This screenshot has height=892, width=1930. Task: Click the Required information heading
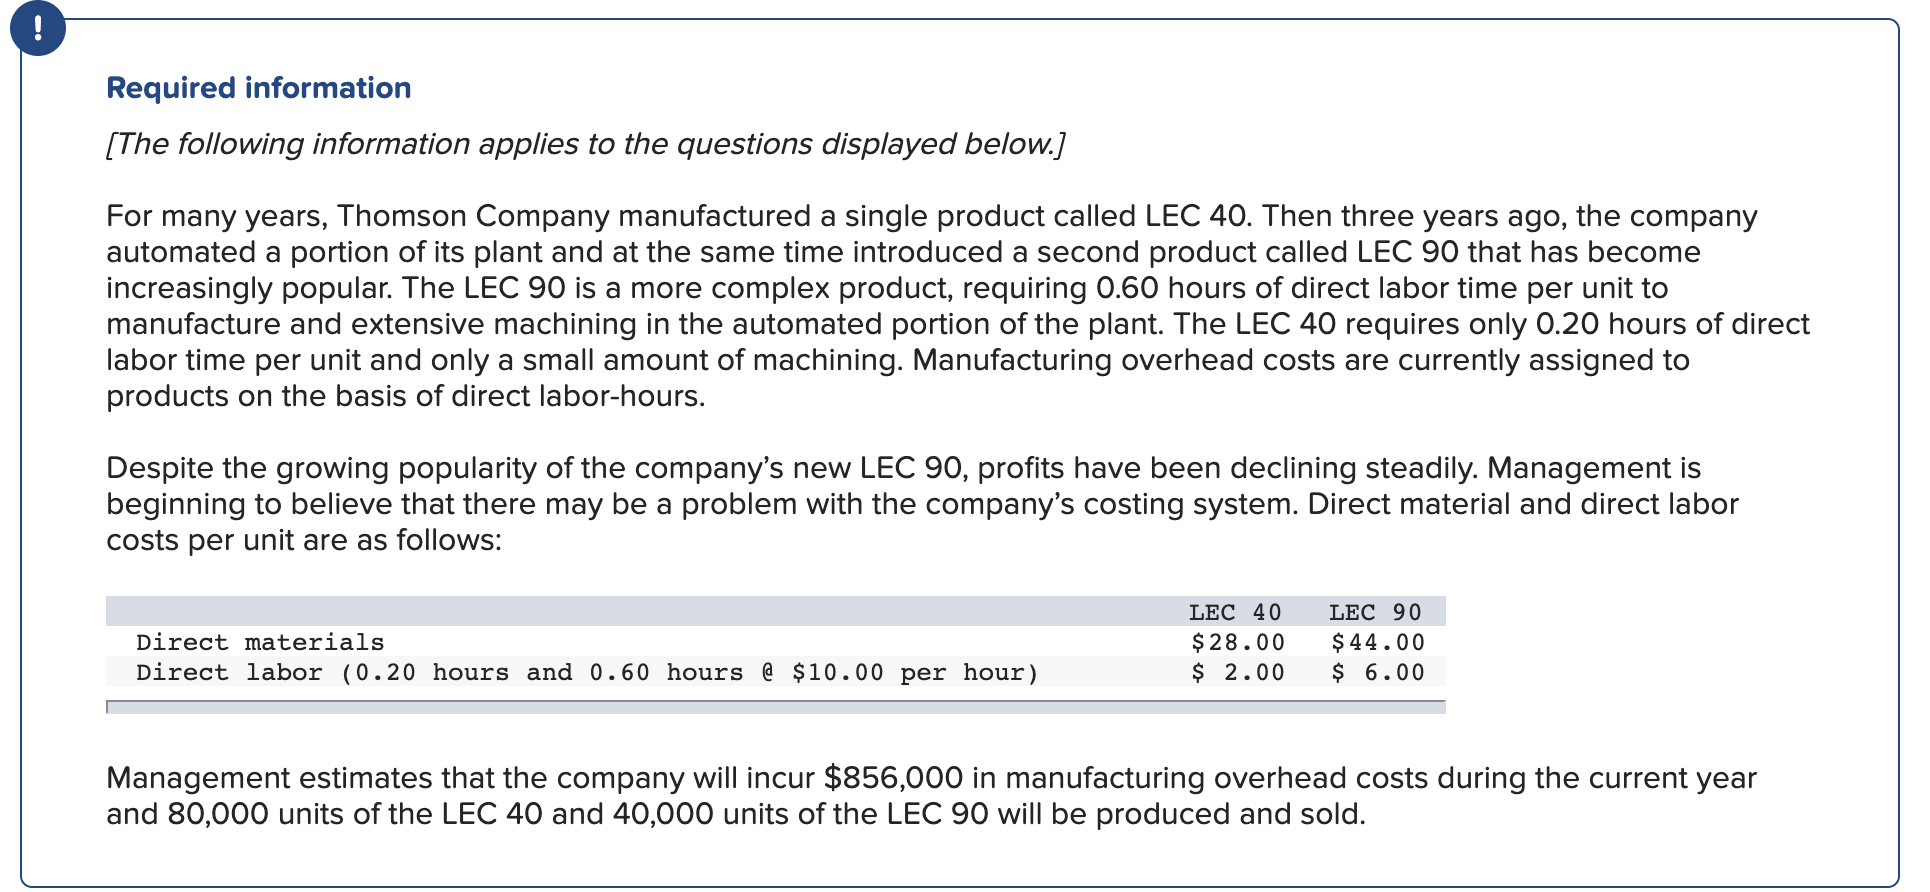pos(258,88)
